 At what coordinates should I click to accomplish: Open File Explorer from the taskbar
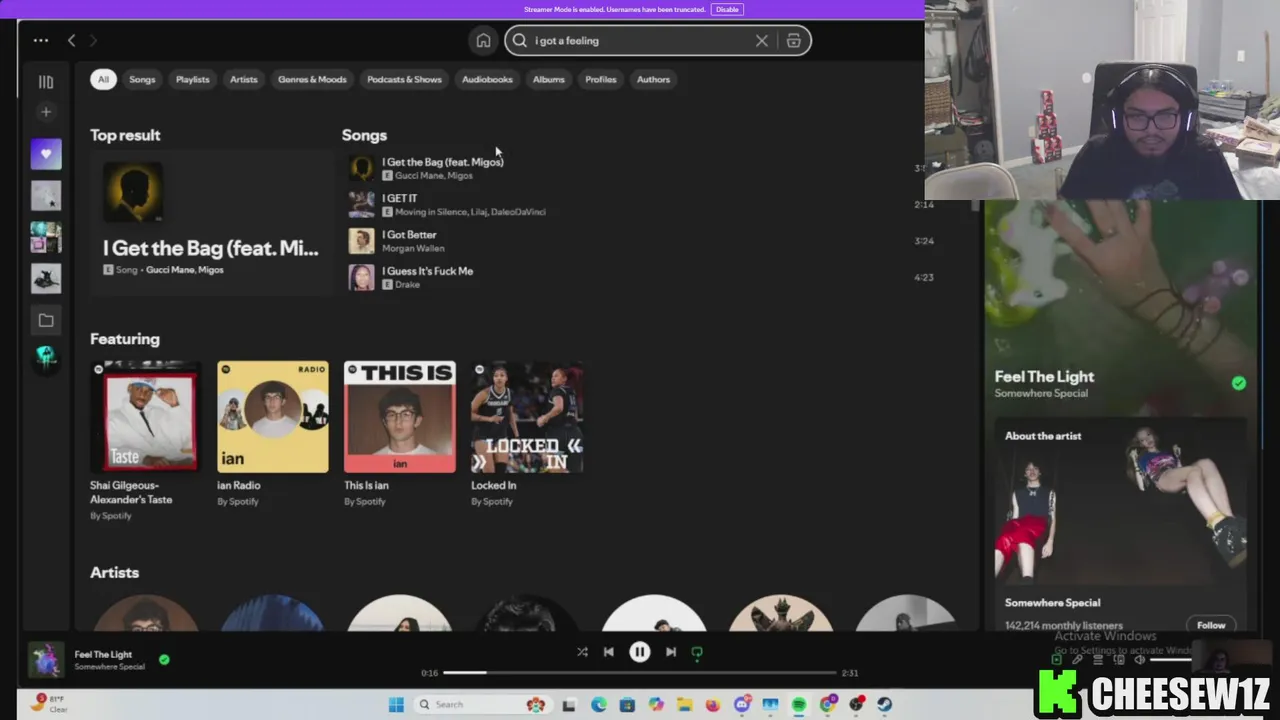click(x=684, y=705)
